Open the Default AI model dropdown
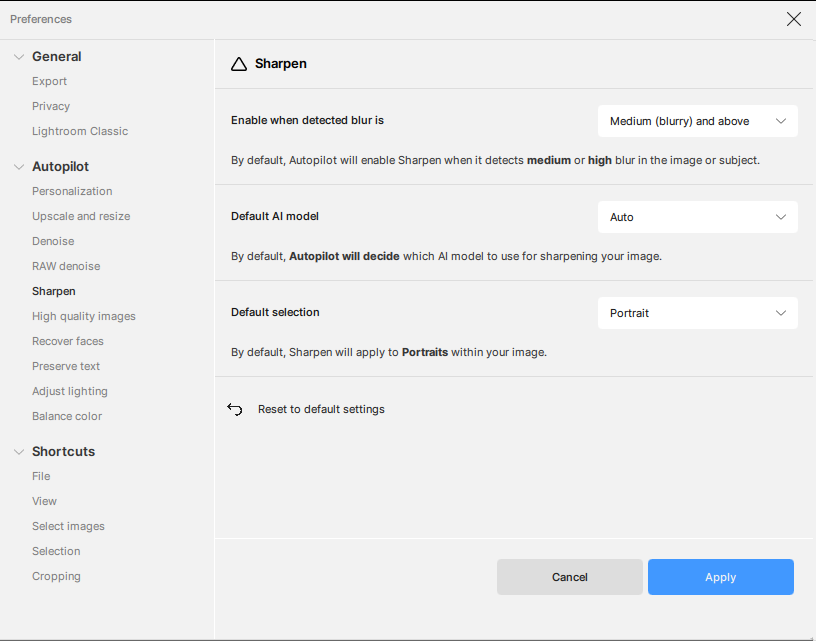This screenshot has height=641, width=816. (x=697, y=217)
